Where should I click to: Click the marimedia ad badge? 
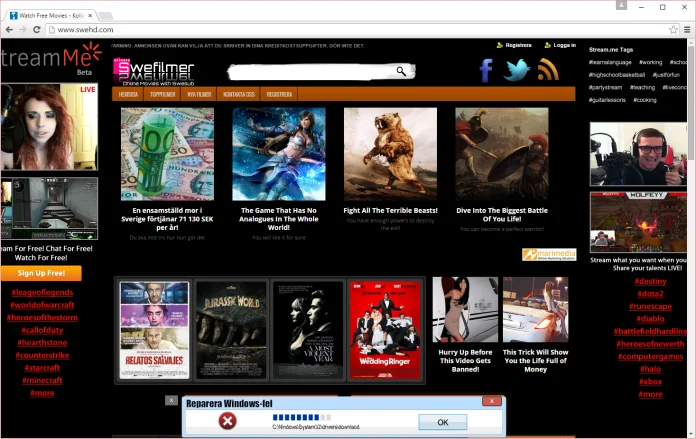point(549,254)
